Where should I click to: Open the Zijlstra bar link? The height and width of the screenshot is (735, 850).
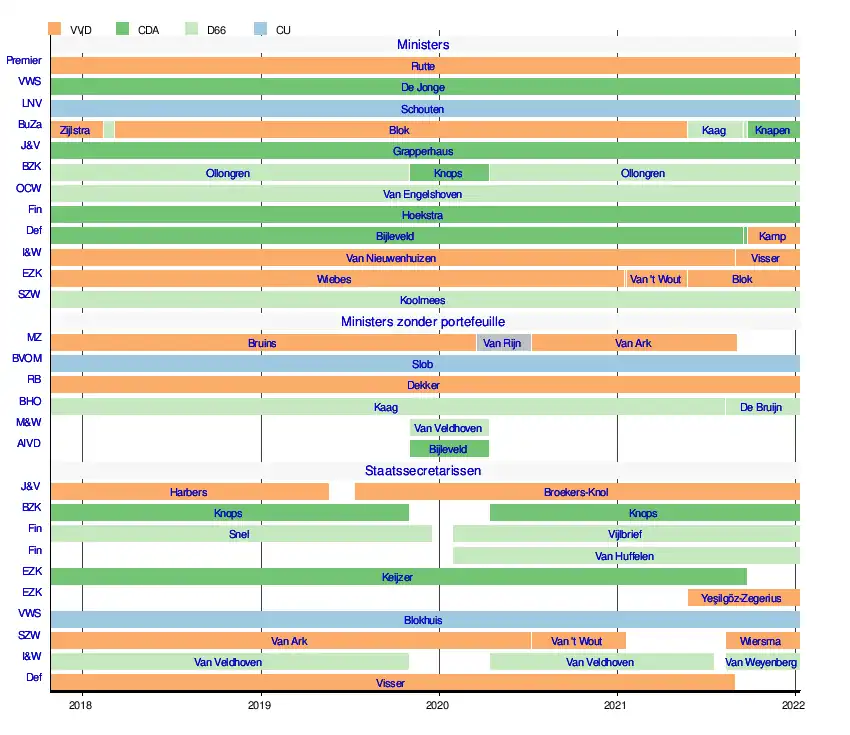[75, 130]
